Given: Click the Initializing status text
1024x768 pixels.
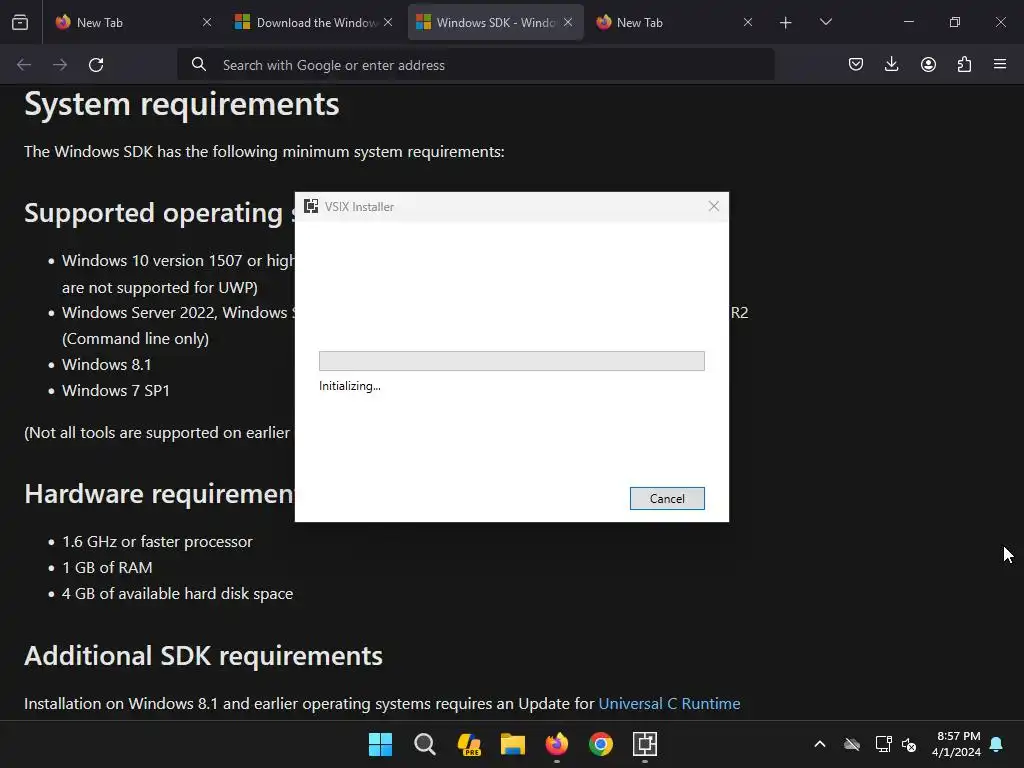Looking at the screenshot, I should click(349, 386).
